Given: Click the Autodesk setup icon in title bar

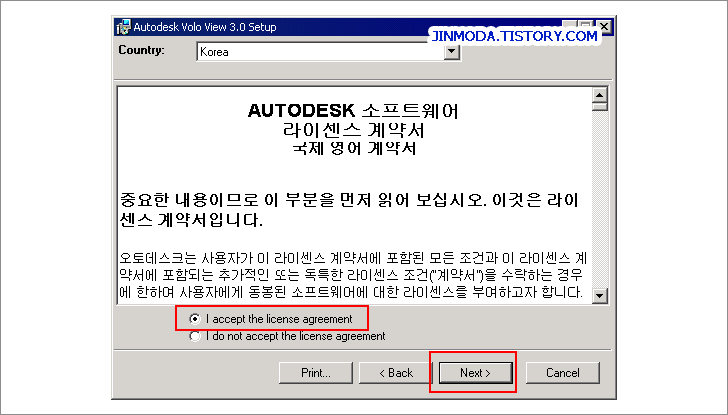Looking at the screenshot, I should (x=124, y=27).
